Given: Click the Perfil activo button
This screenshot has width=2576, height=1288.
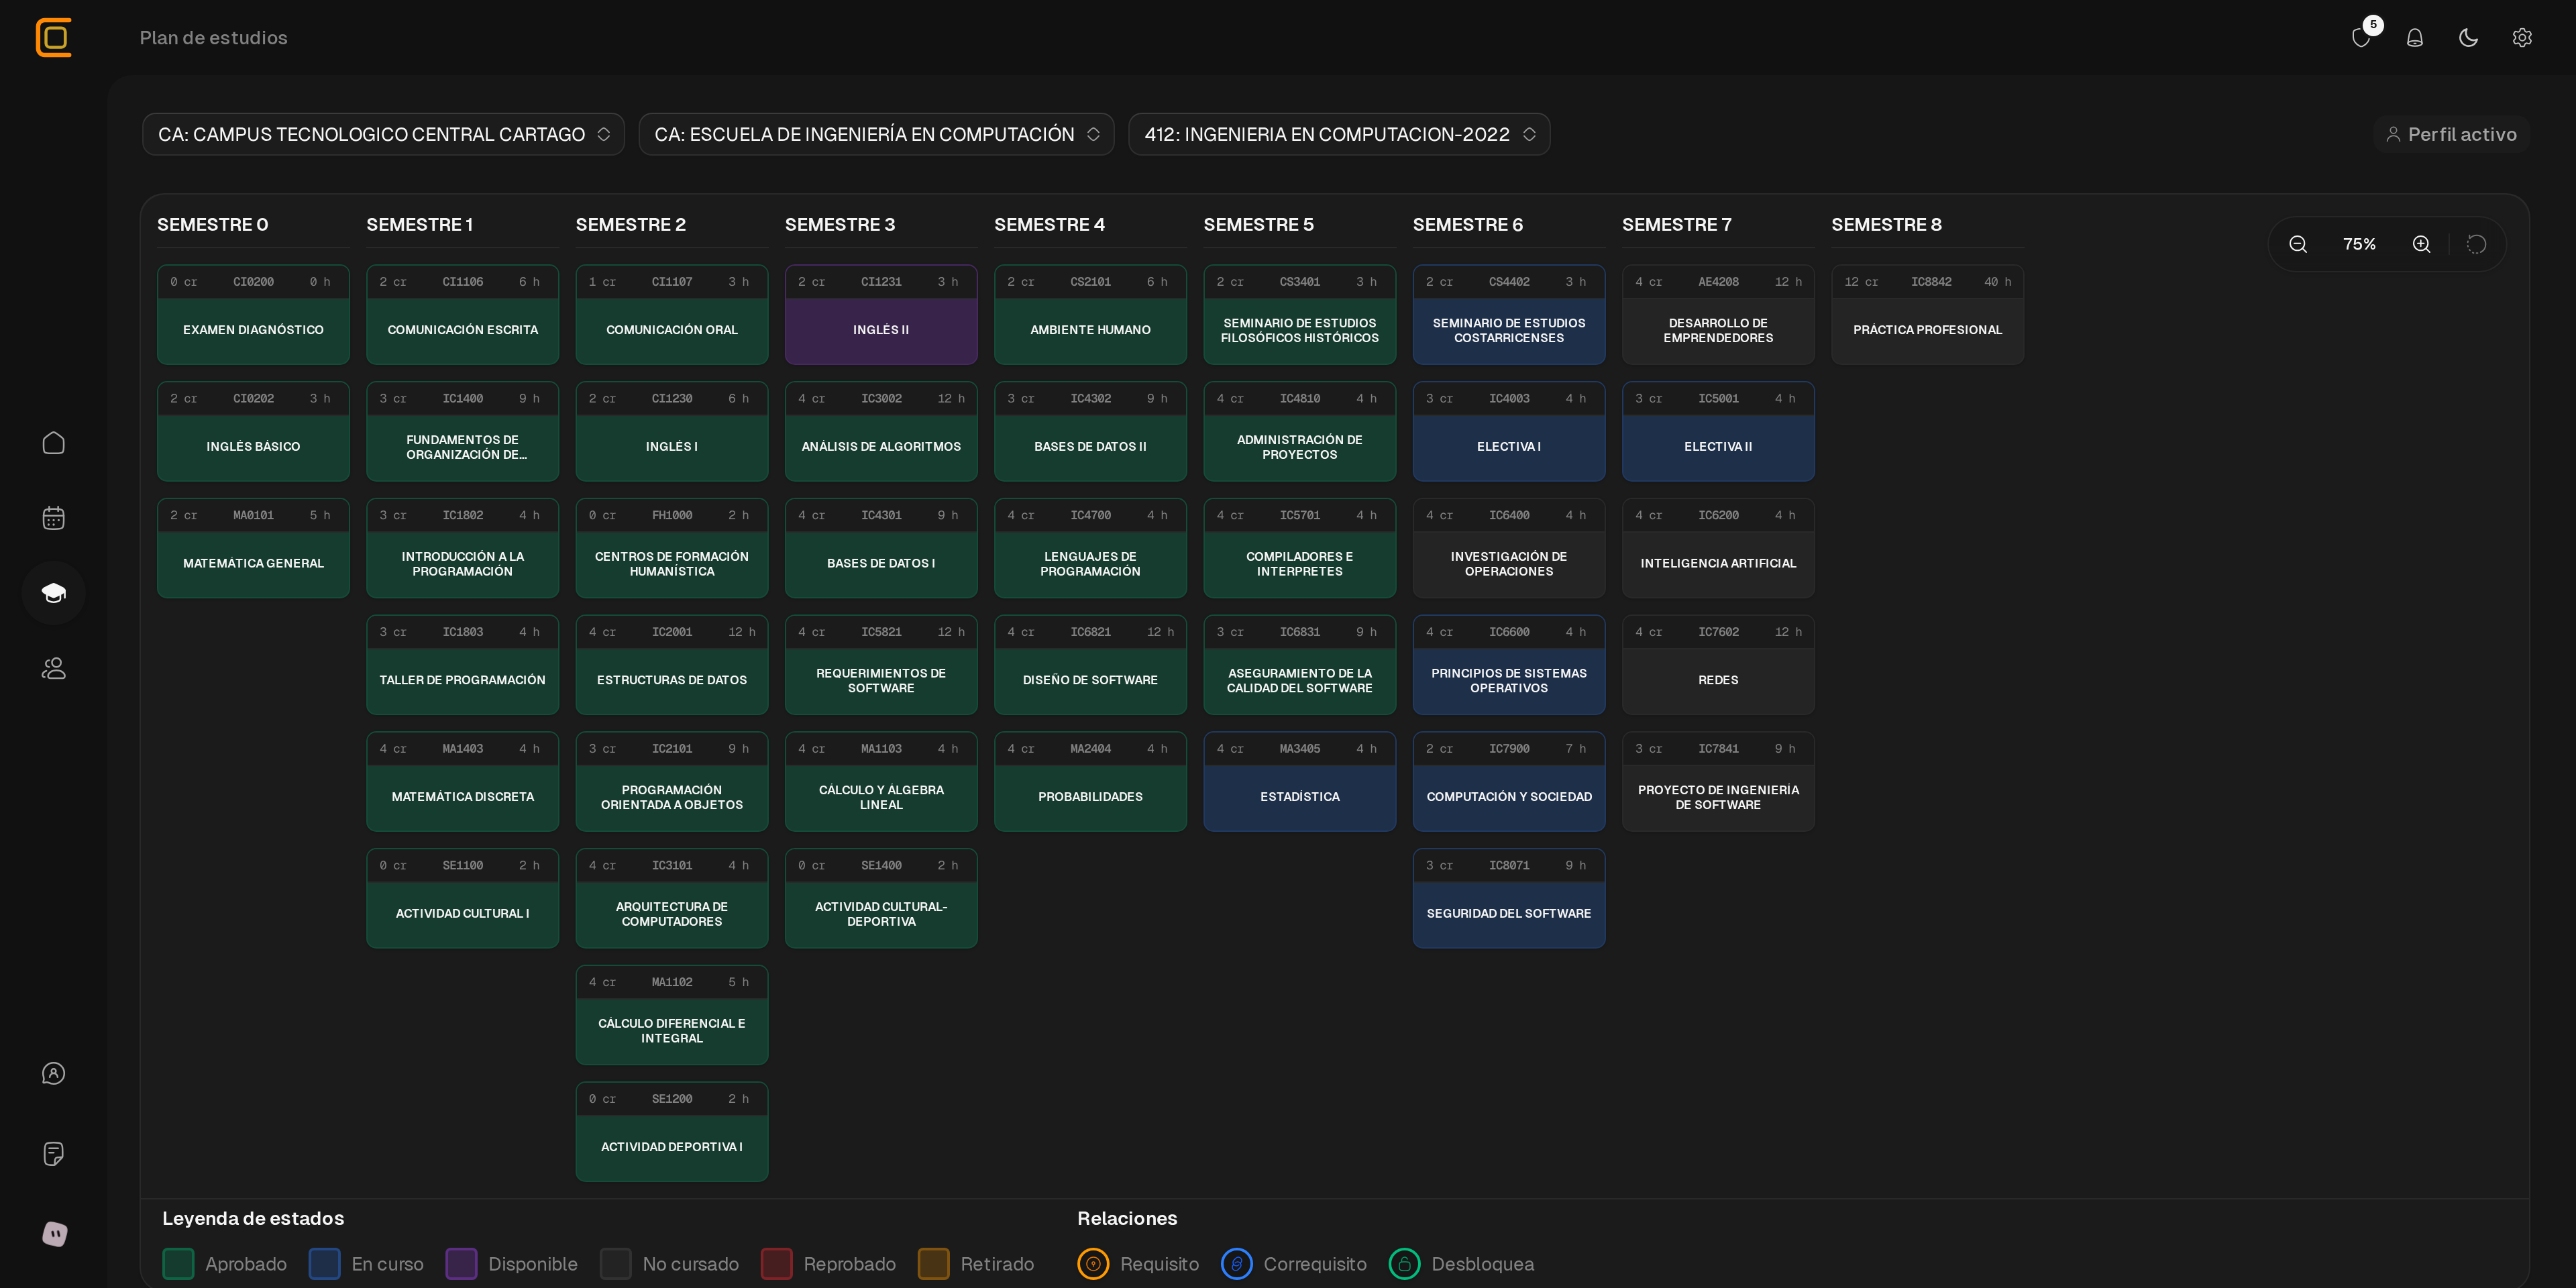Looking at the screenshot, I should click(x=2451, y=134).
